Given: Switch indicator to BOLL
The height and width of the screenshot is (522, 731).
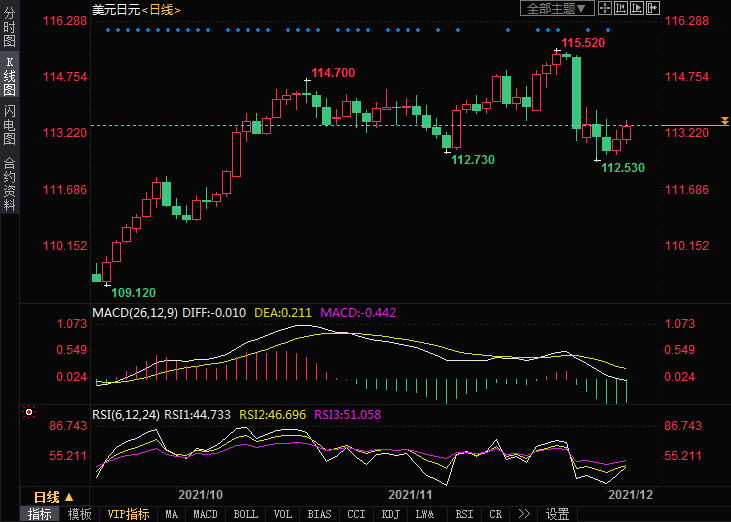Looking at the screenshot, I should [x=244, y=514].
